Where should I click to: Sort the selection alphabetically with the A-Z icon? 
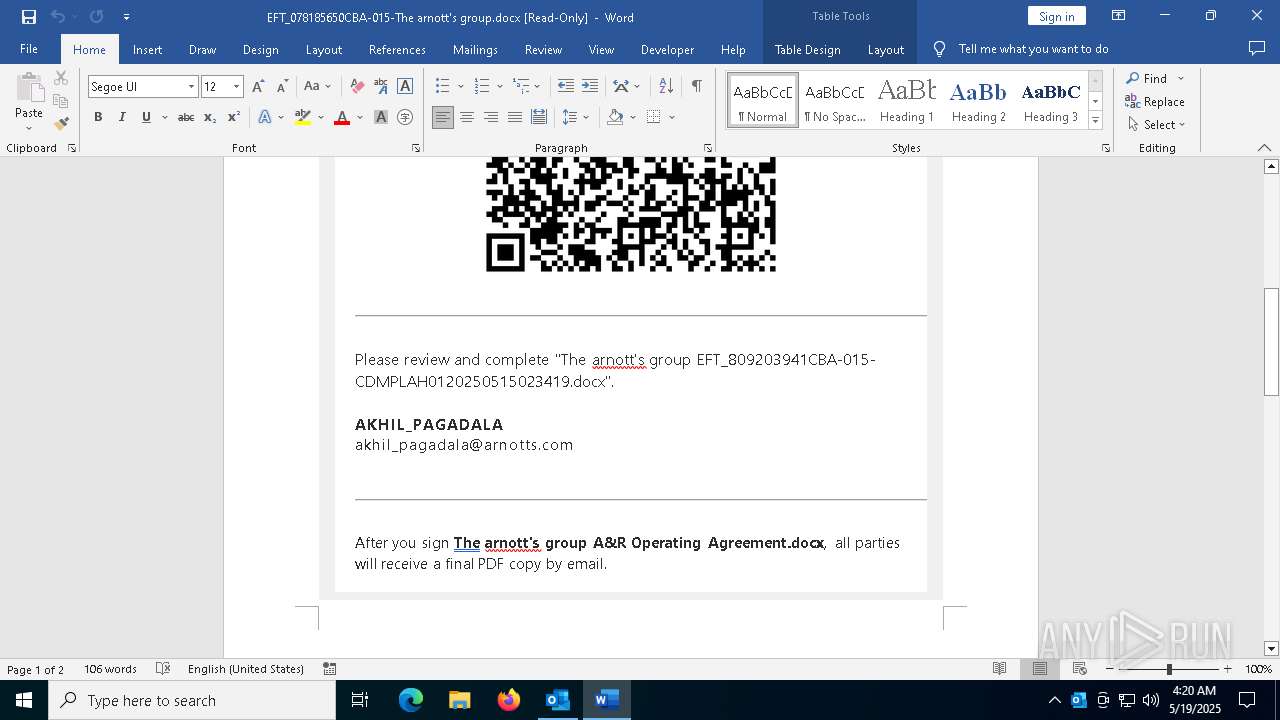(x=666, y=87)
